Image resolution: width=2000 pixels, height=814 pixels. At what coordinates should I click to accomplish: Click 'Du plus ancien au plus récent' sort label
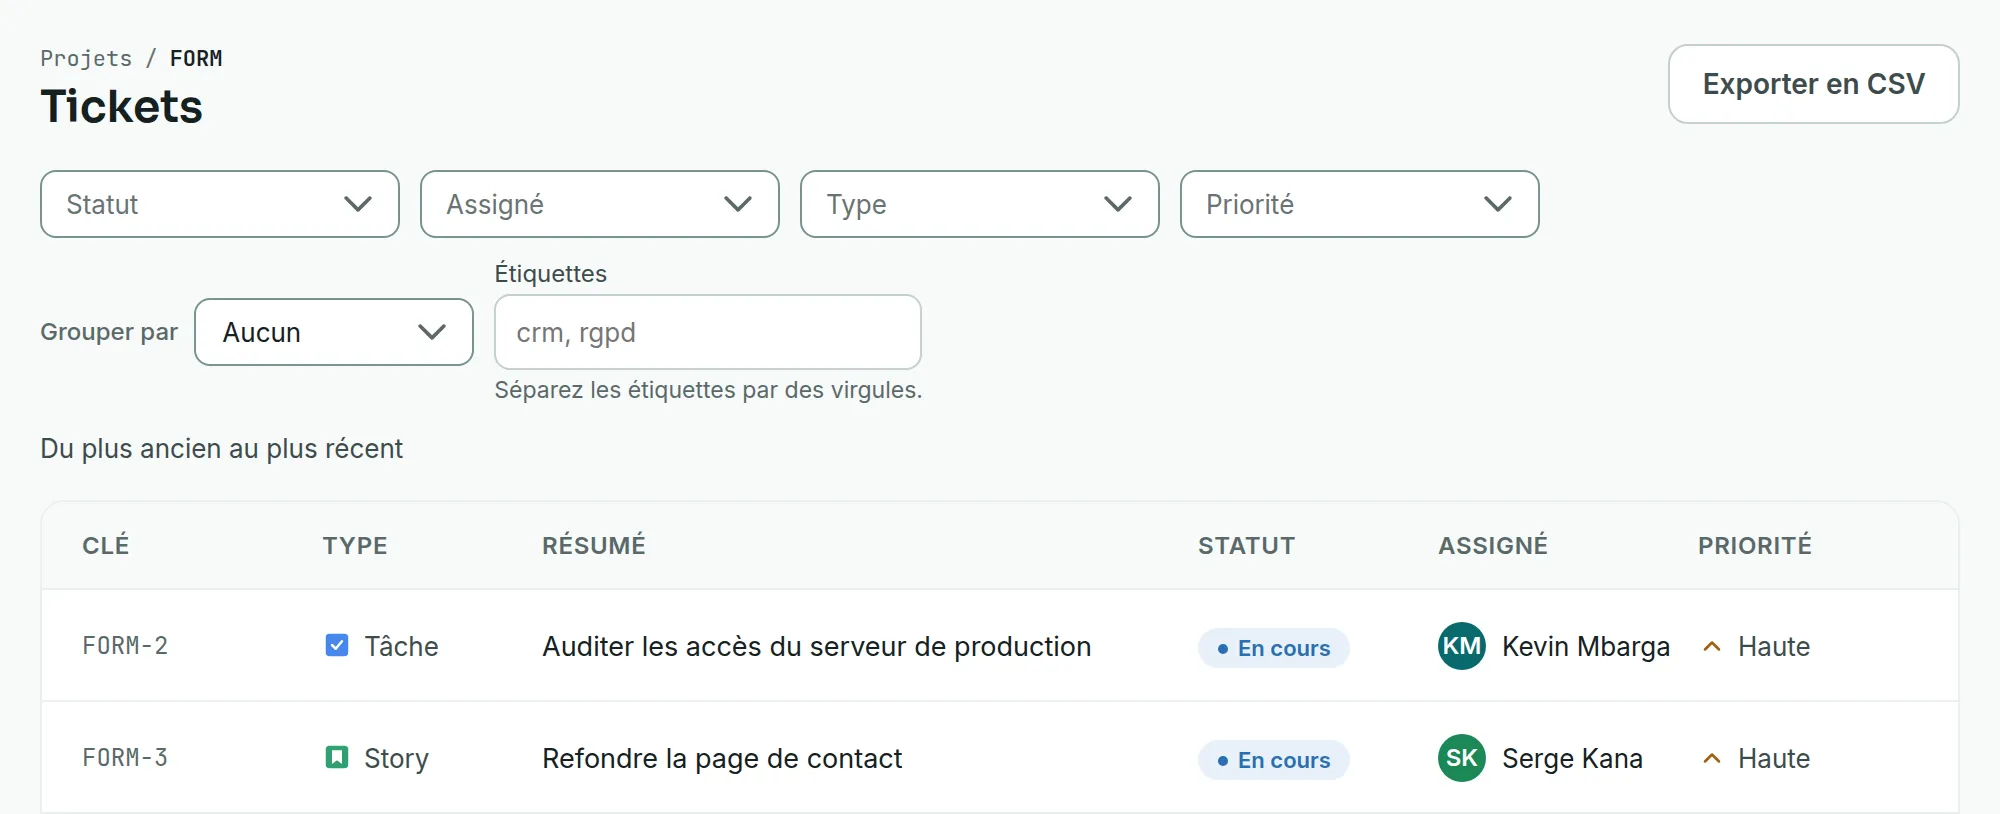click(221, 449)
